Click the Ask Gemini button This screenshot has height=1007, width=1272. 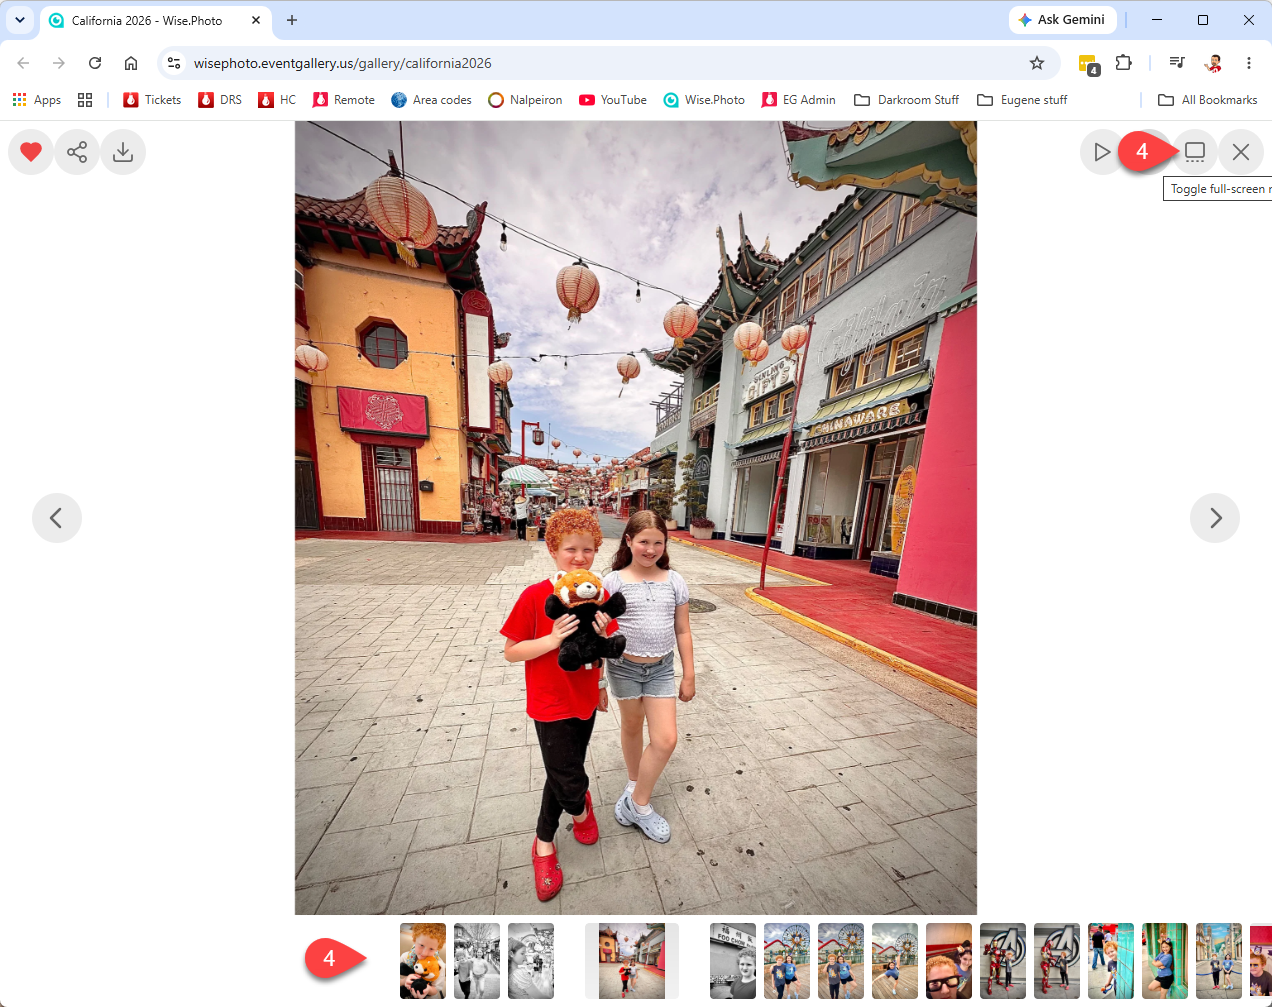click(x=1062, y=20)
